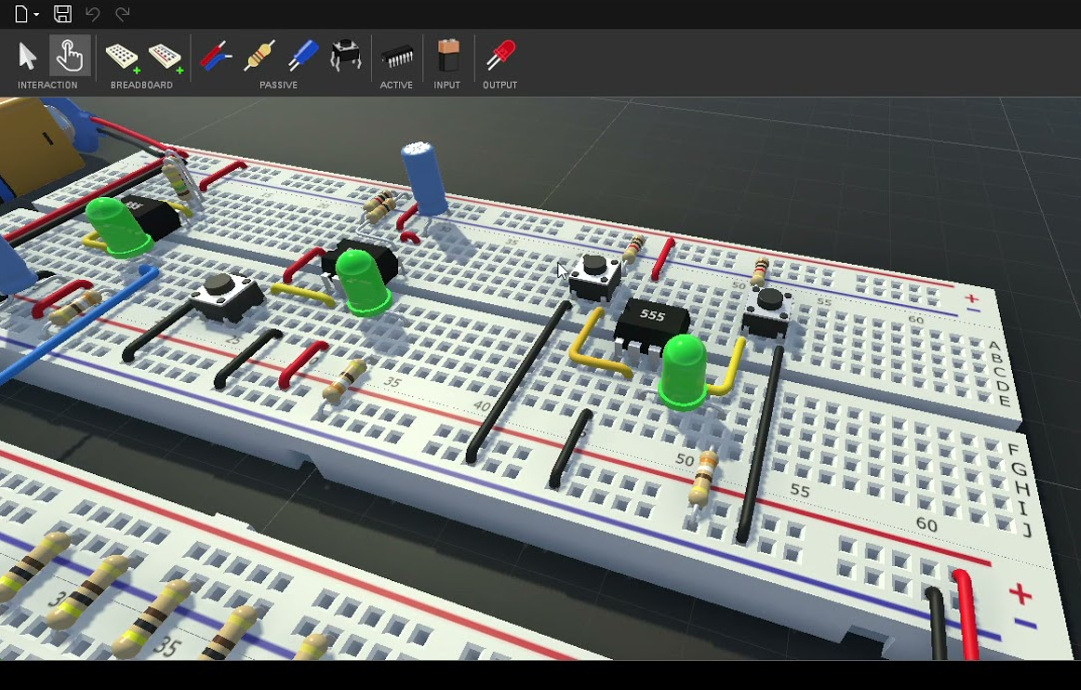Activate the hand interaction tool
Screen dimensions: 1081x690
[69, 56]
